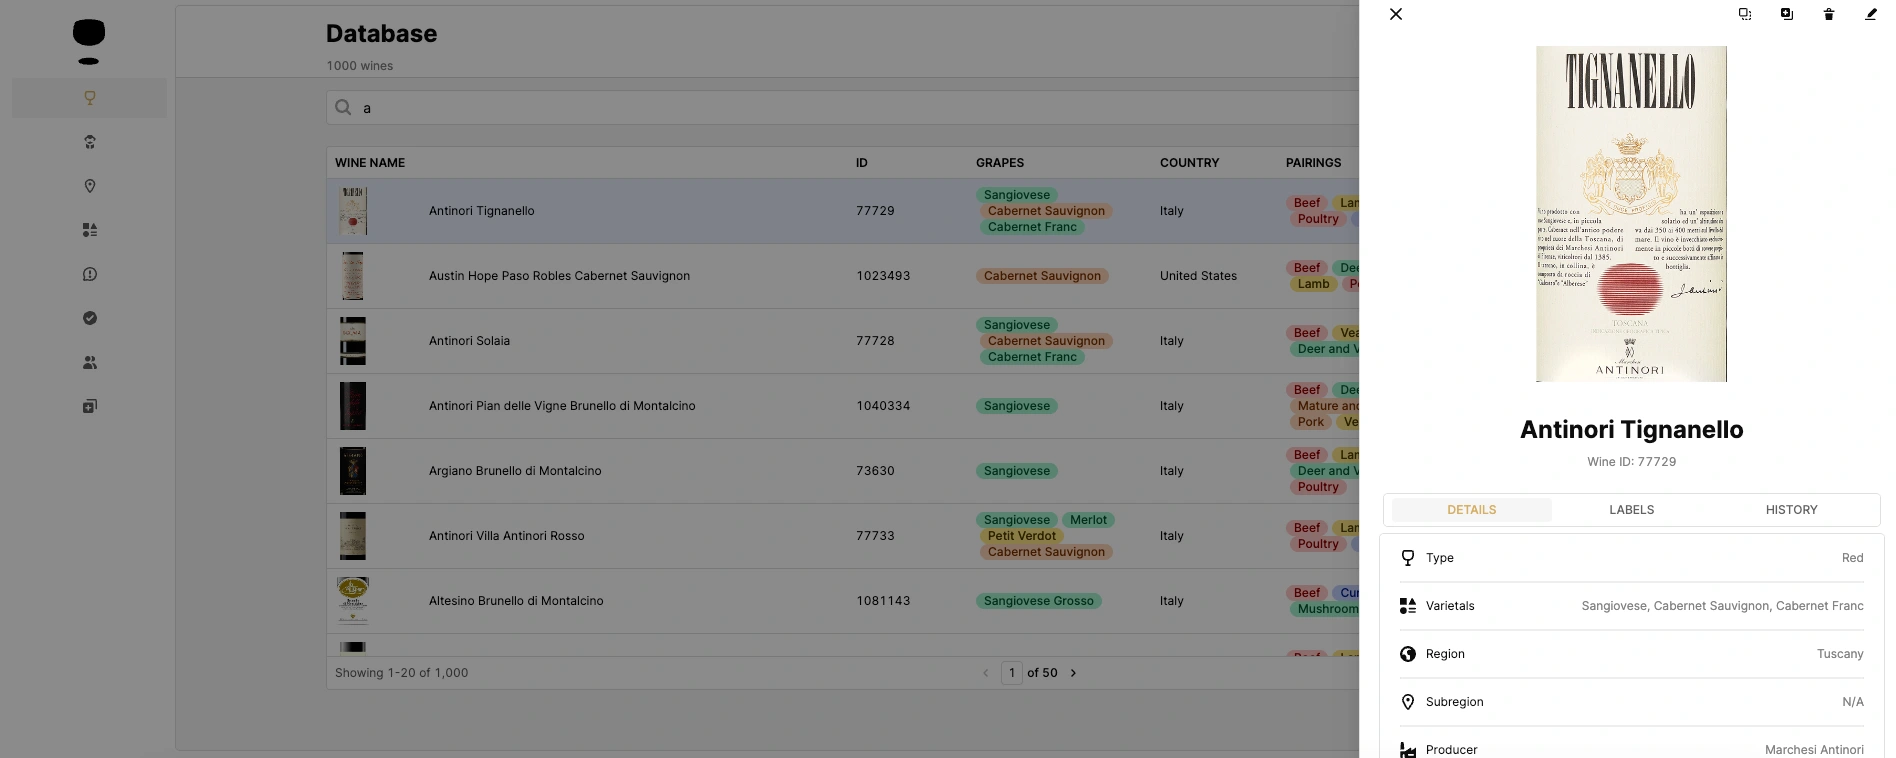Click the wine search input field
Viewport: 1896px width, 758px height.
pos(840,108)
